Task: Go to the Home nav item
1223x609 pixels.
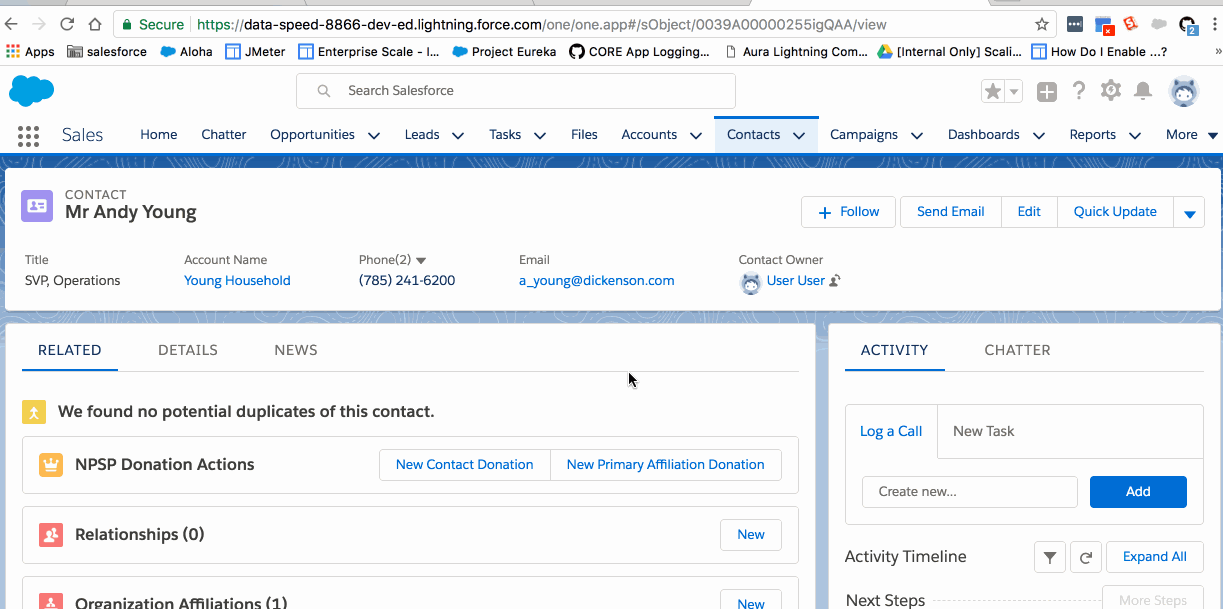Action: pos(159,135)
